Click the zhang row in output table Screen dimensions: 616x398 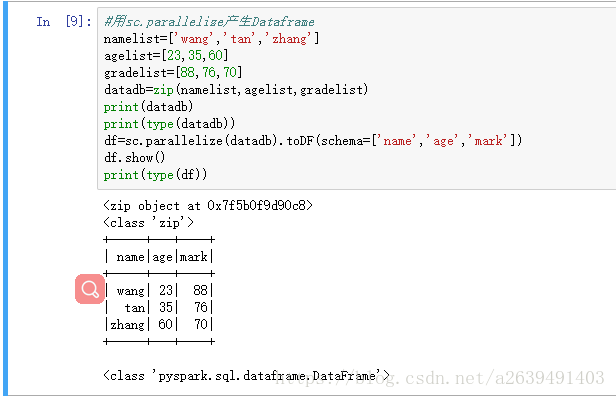tap(159, 324)
